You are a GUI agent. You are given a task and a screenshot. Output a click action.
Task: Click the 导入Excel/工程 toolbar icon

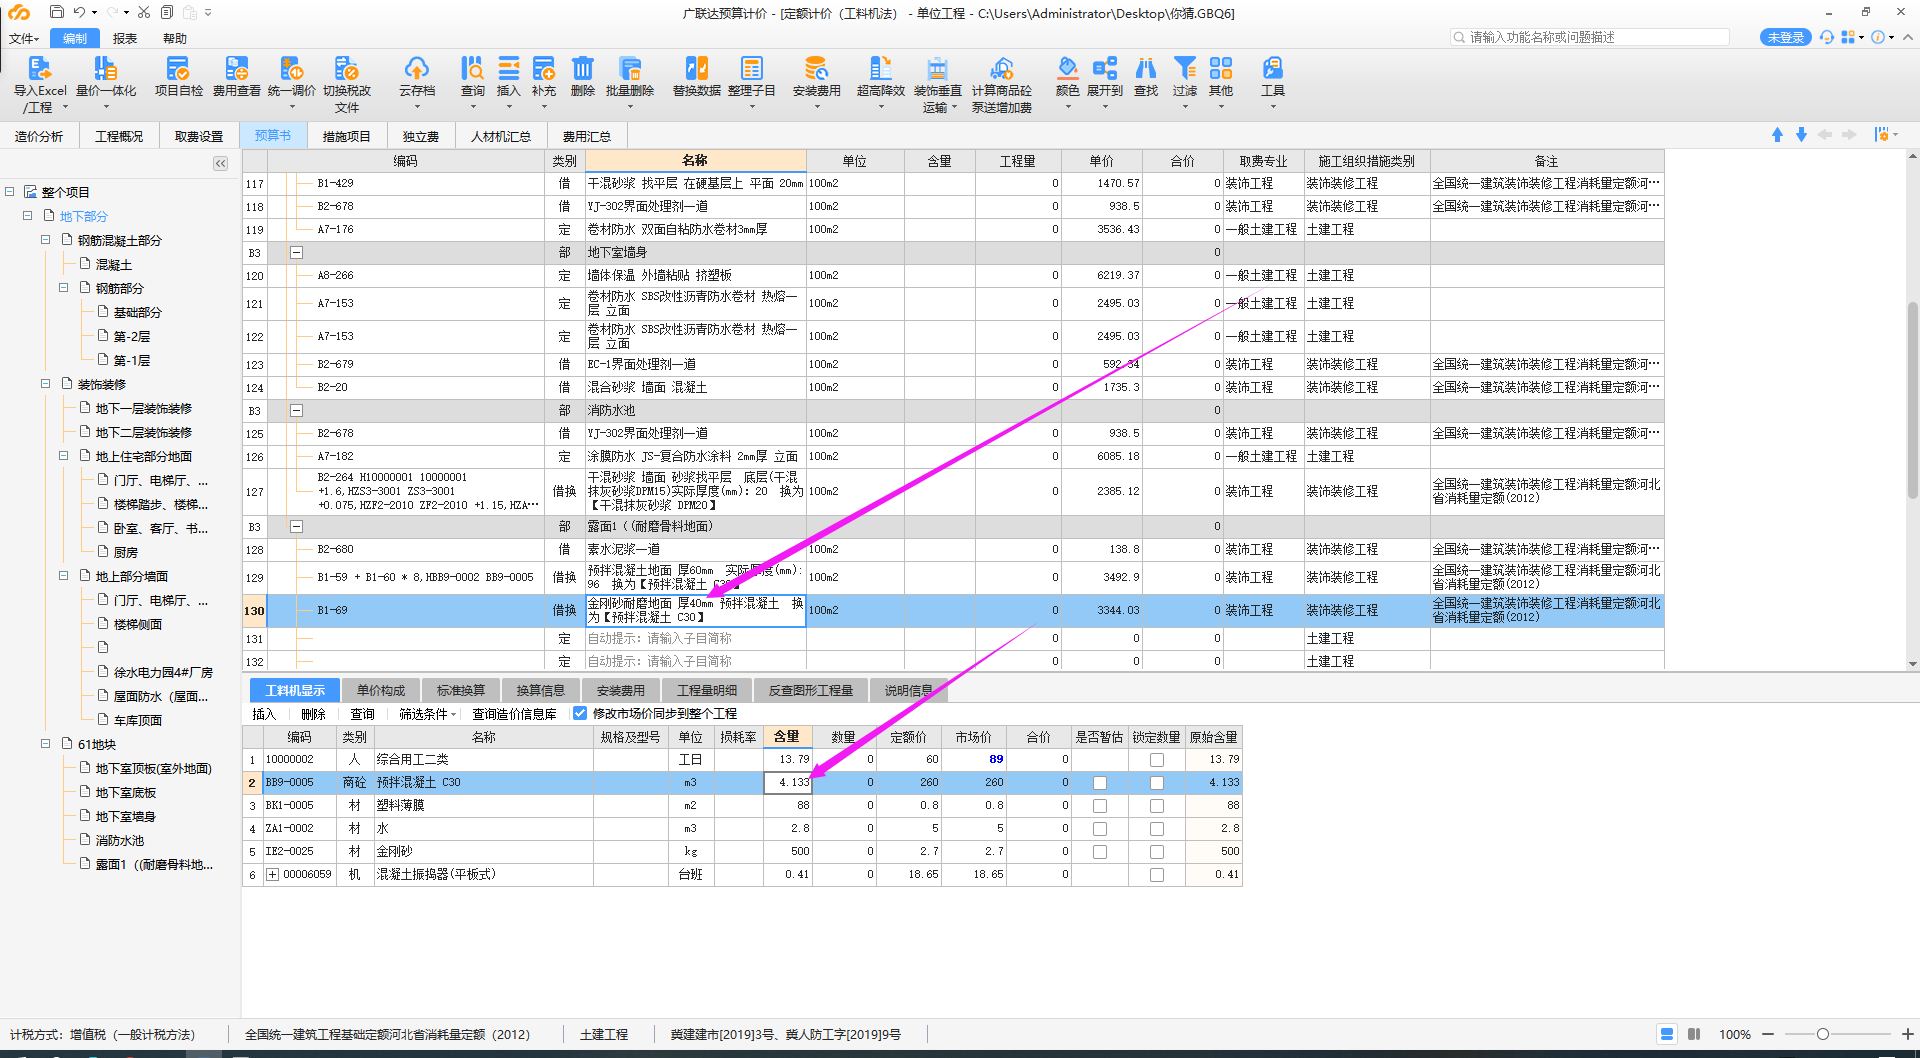tap(40, 68)
